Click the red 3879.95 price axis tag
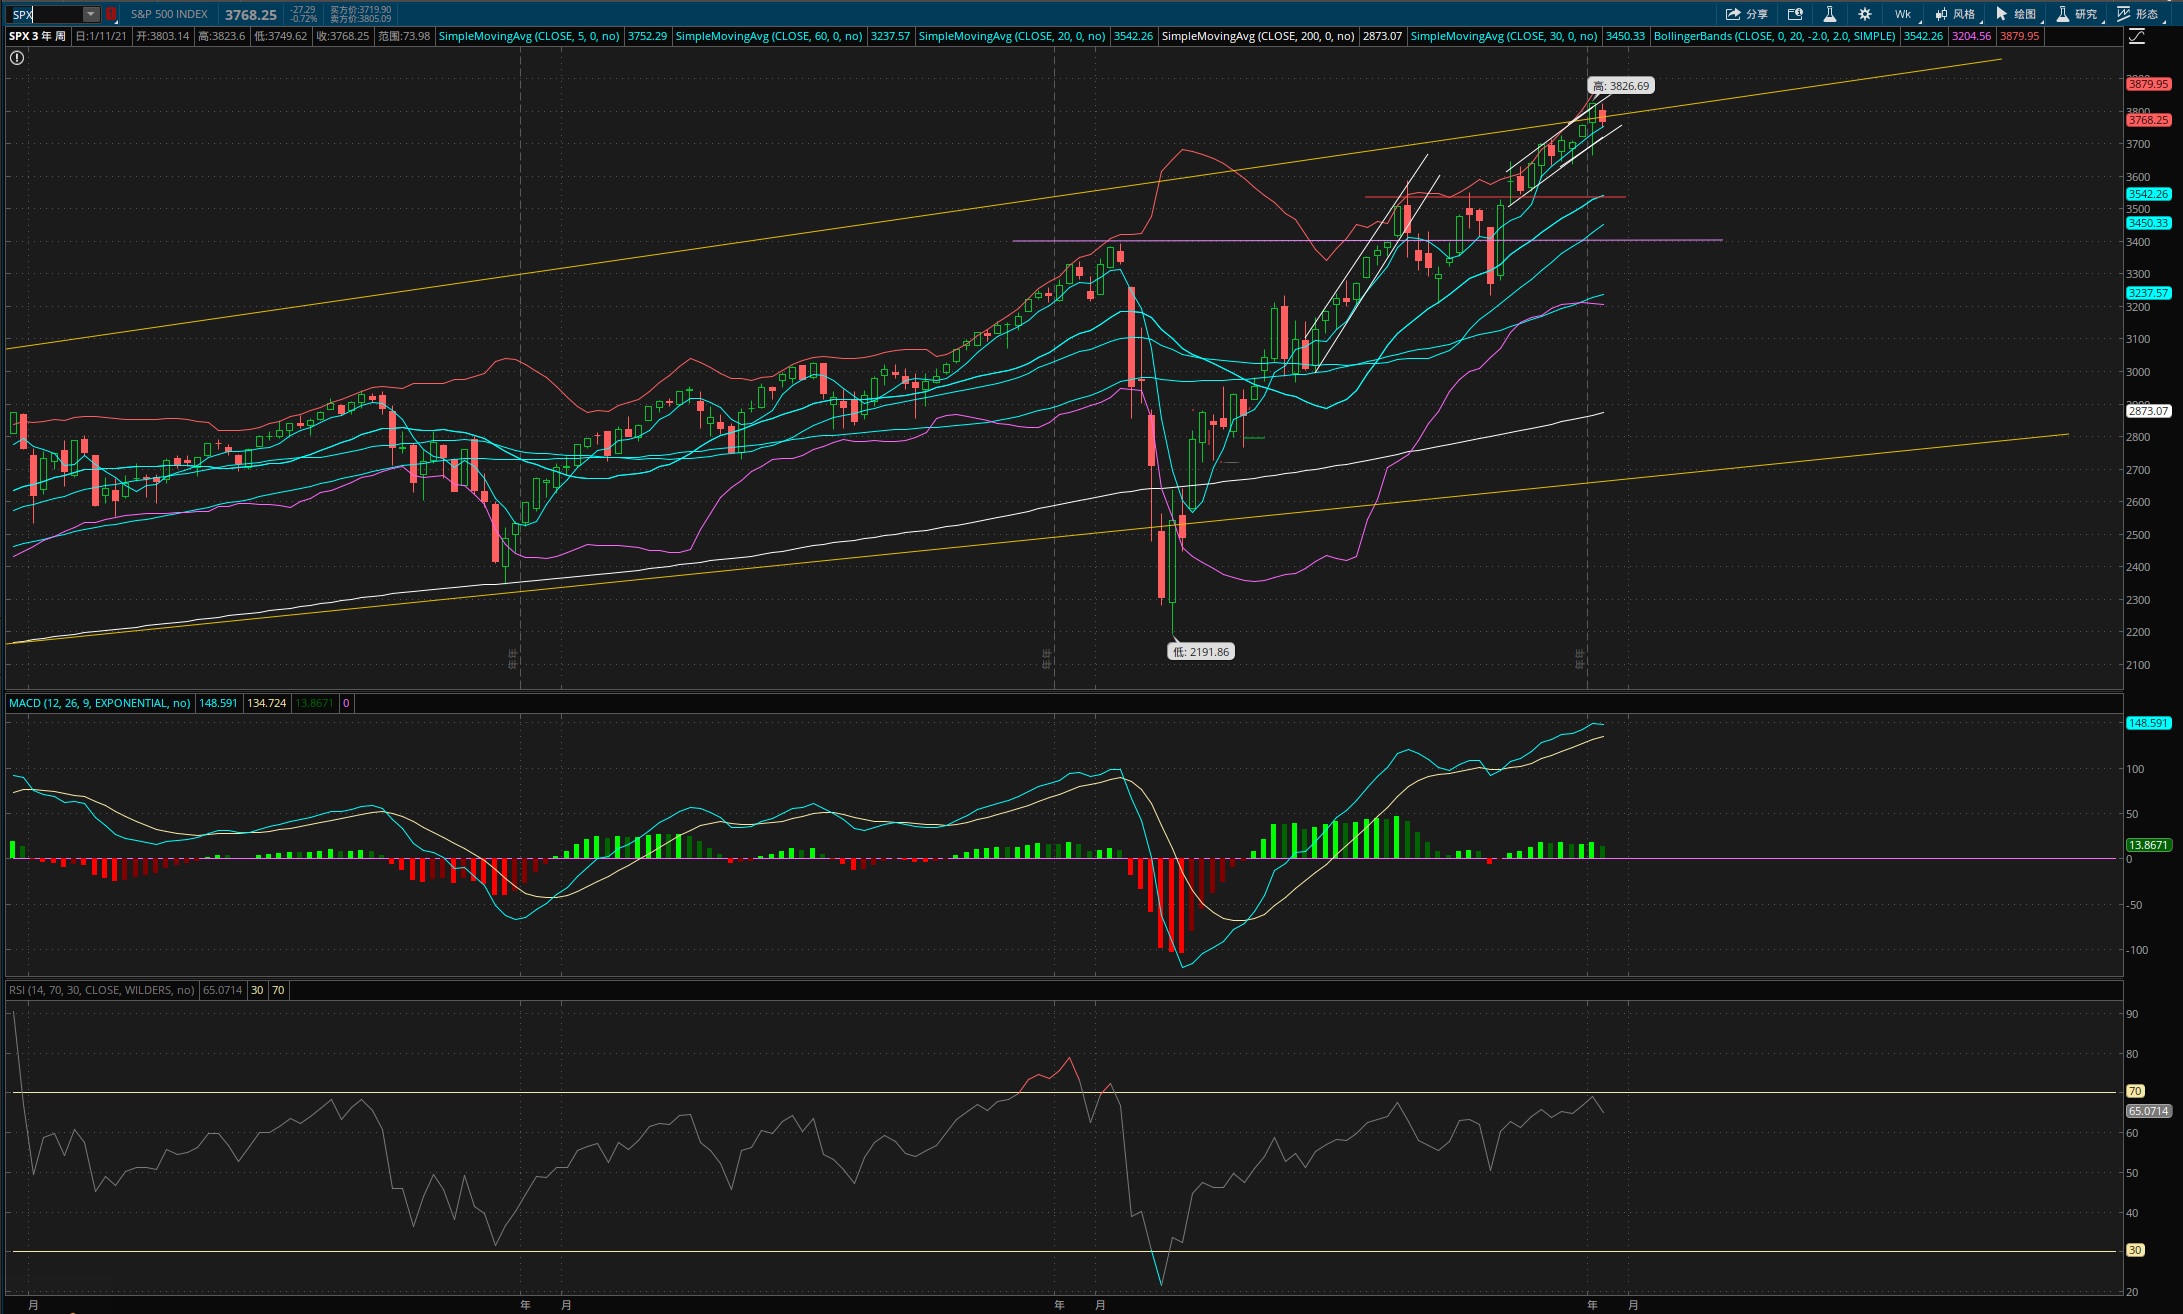 [x=2148, y=85]
